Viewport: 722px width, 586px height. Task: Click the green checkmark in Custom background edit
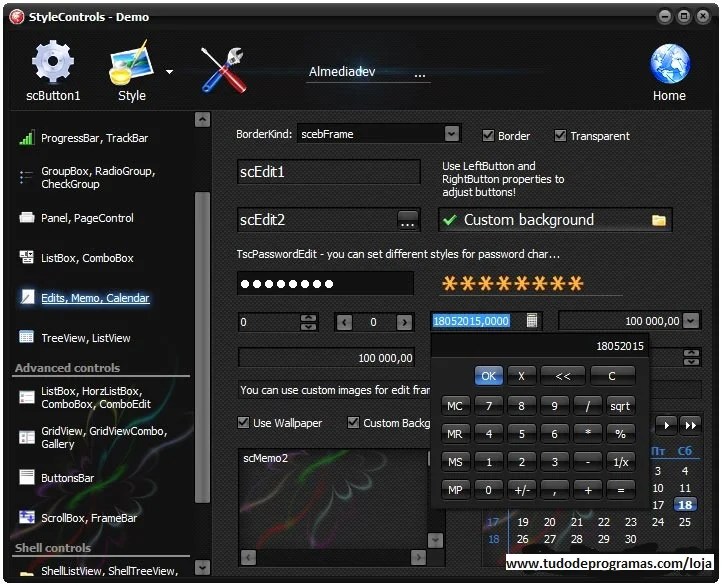pyautogui.click(x=449, y=220)
